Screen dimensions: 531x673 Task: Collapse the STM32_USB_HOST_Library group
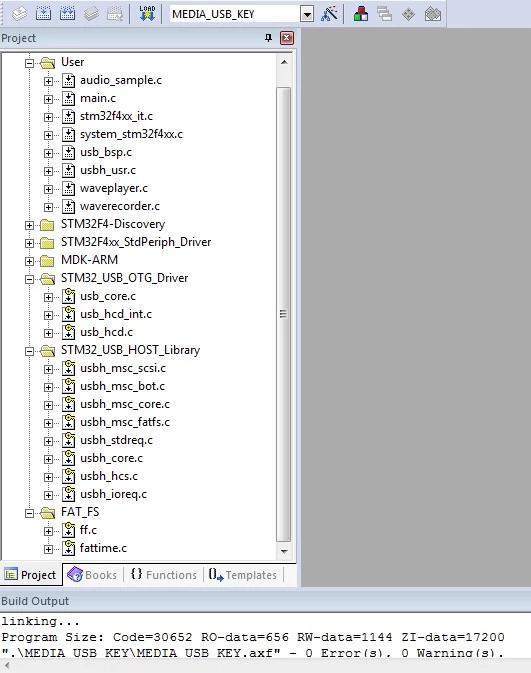29,351
